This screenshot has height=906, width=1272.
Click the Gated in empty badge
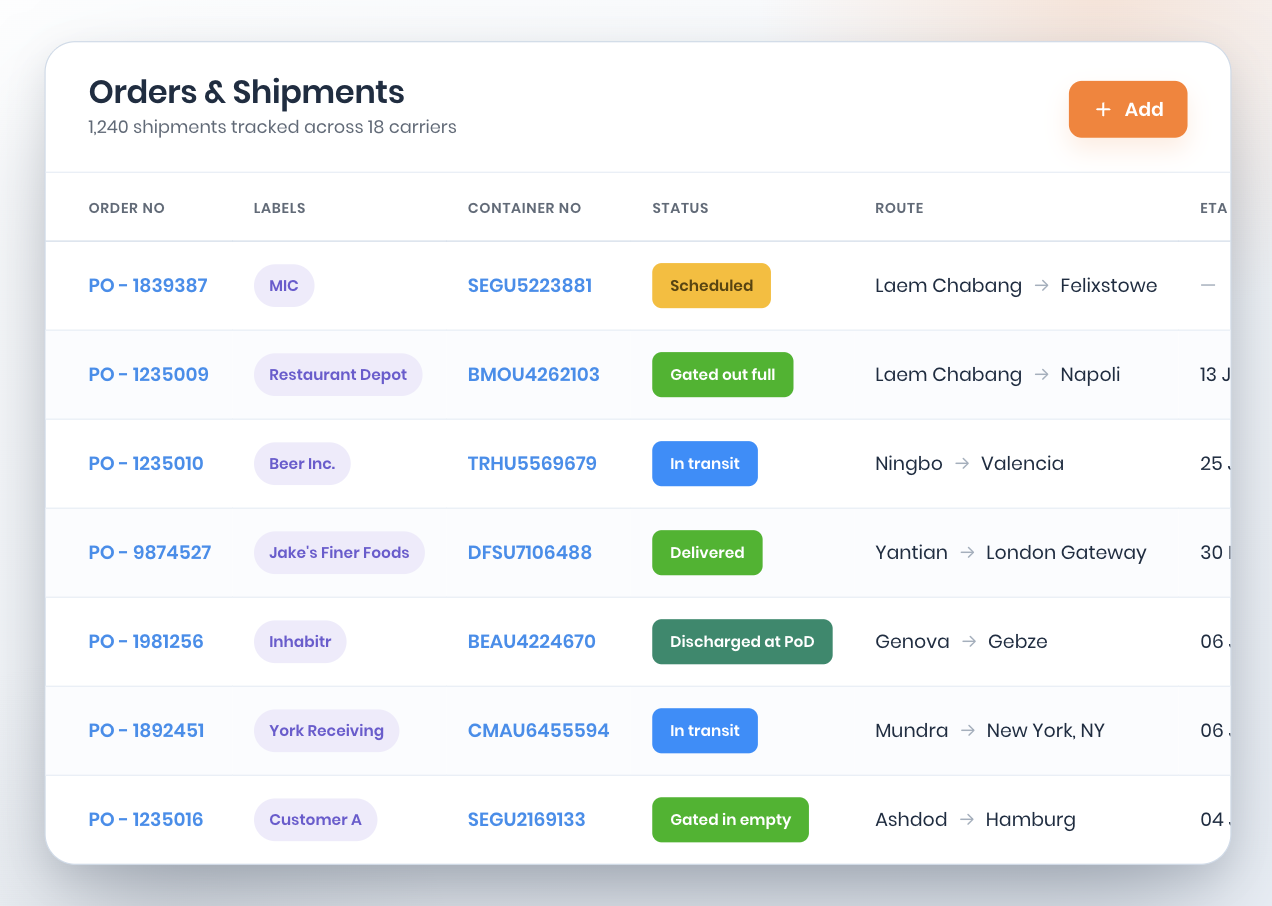(730, 820)
